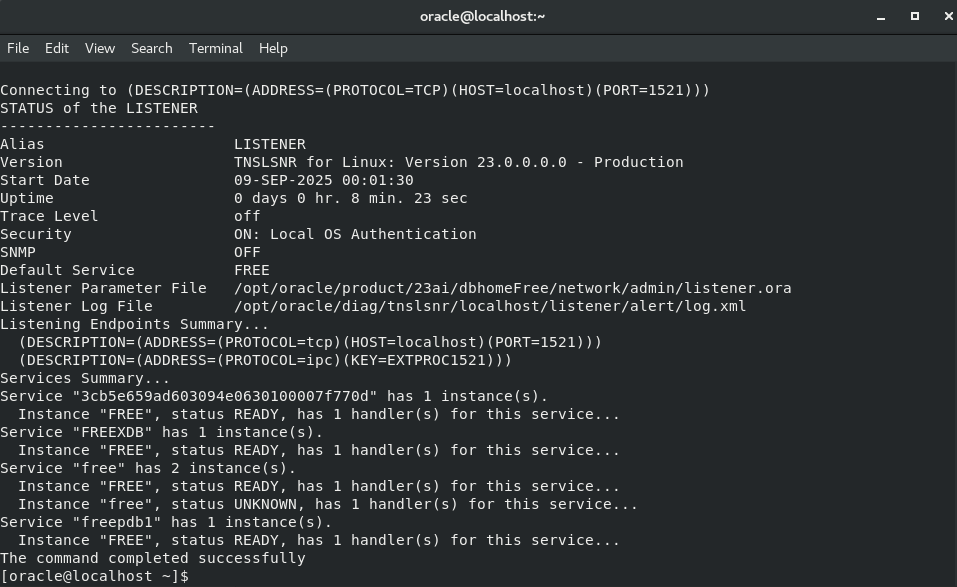Click the "The command completed successfully" line
The height and width of the screenshot is (587, 957).
tap(153, 558)
